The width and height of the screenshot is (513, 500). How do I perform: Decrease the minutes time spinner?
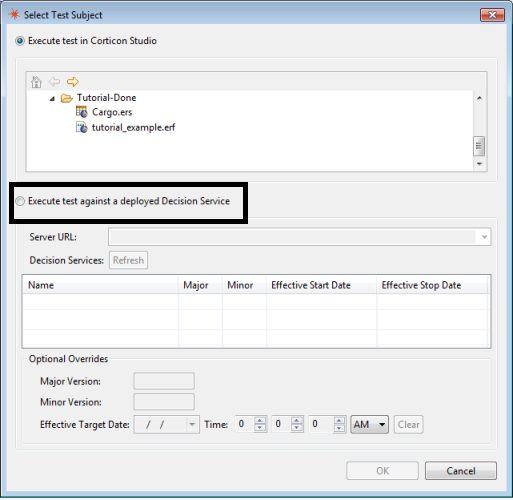(x=297, y=428)
